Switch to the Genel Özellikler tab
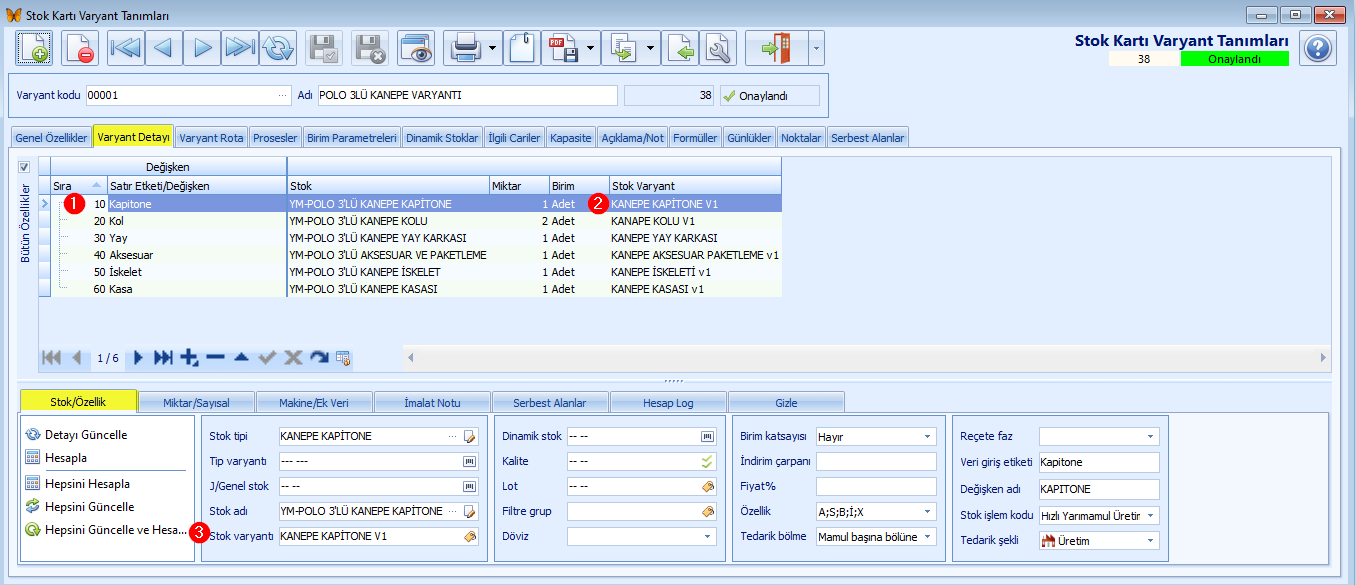The image size is (1355, 585). coord(51,138)
